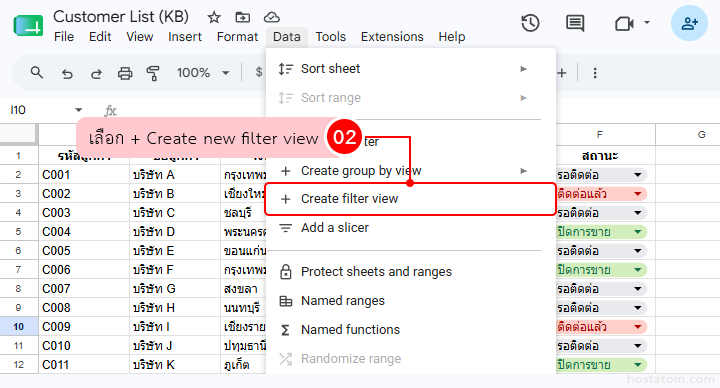Open the Format menu
The width and height of the screenshot is (720, 388).
pos(237,37)
